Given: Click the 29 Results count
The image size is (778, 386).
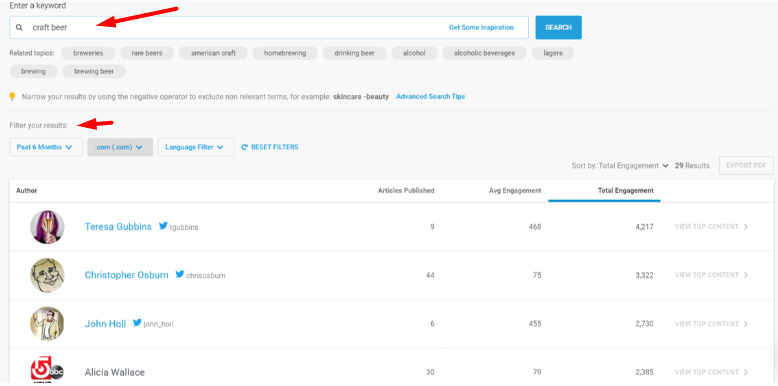Looking at the screenshot, I should pyautogui.click(x=692, y=166).
